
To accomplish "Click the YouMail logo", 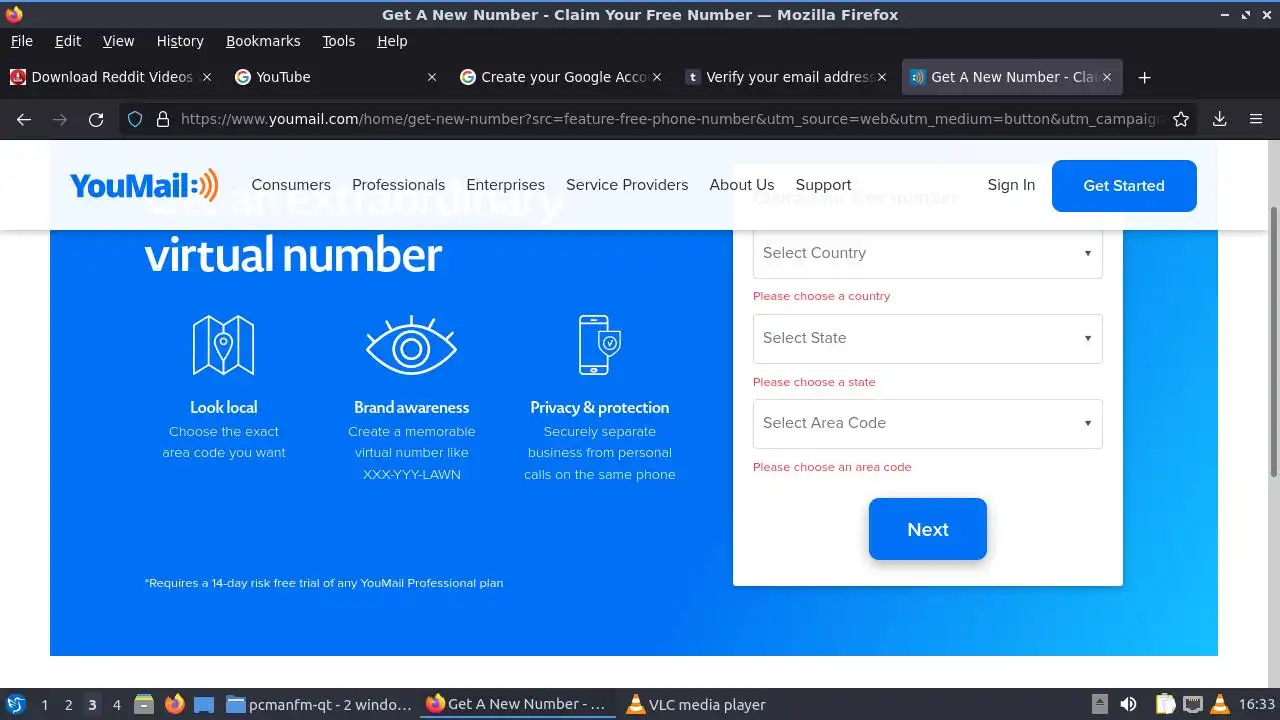I will [144, 185].
